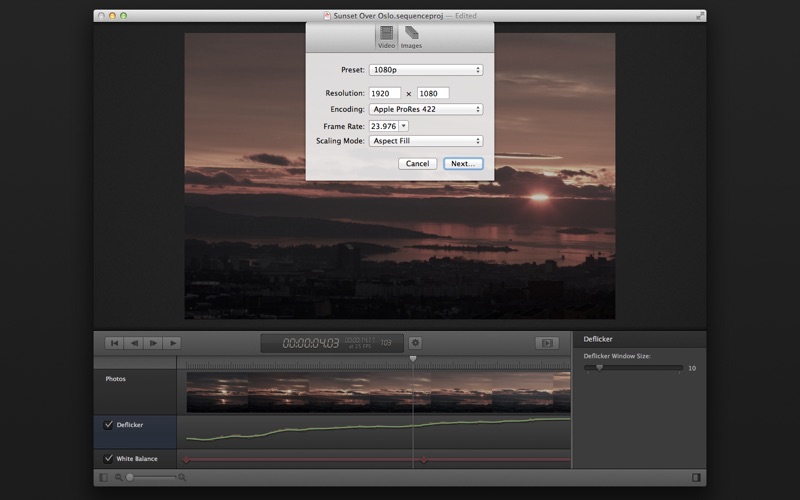Open the Frame Rate combo box arrow

click(x=403, y=126)
